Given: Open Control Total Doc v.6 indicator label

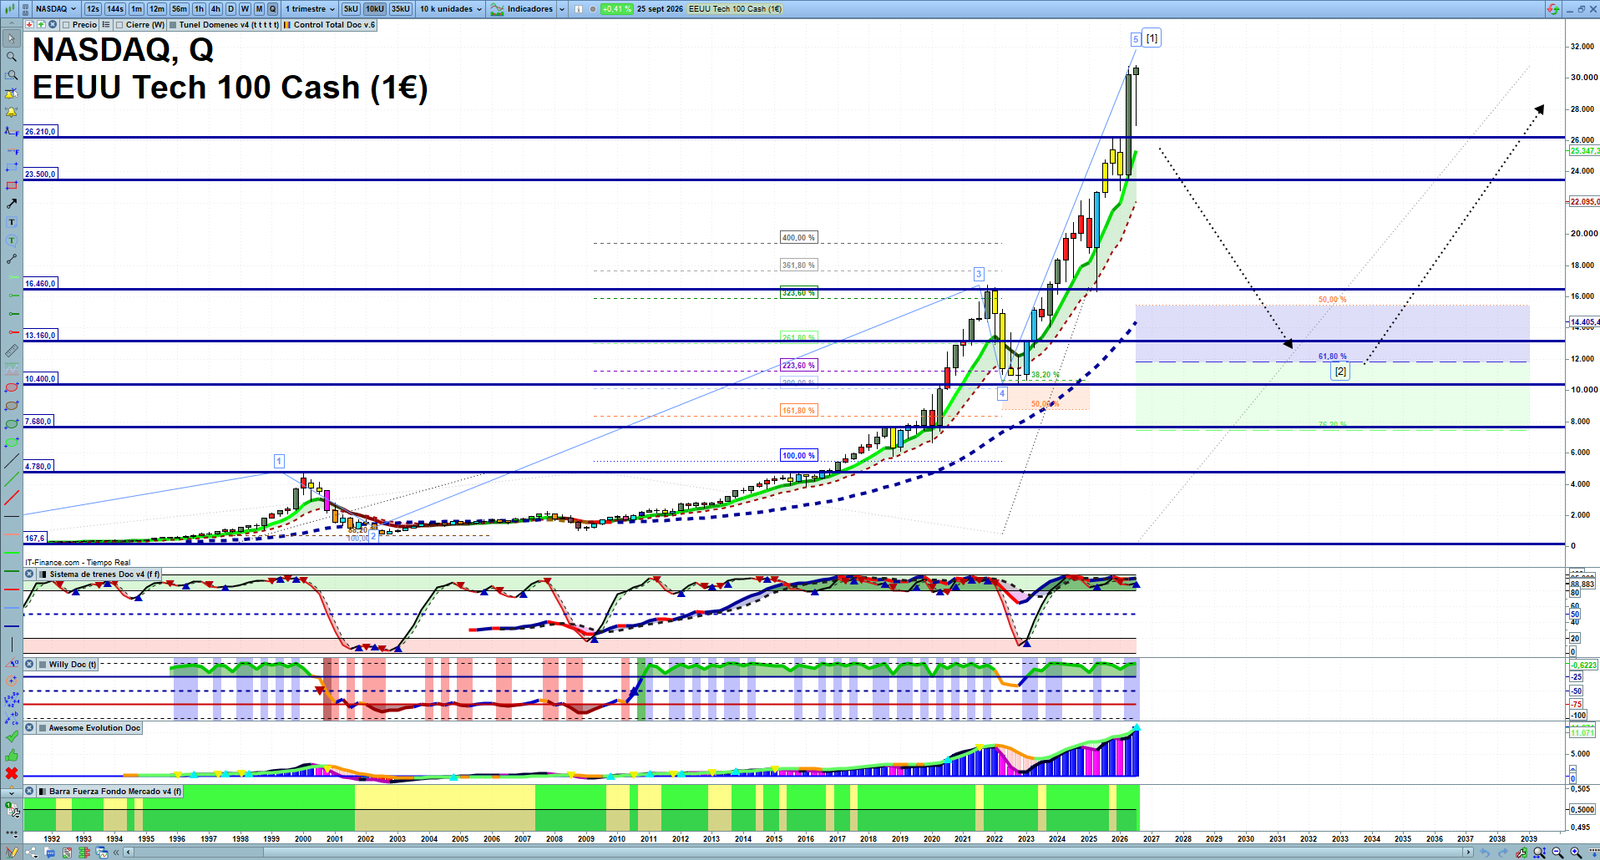Looking at the screenshot, I should pyautogui.click(x=330, y=25).
